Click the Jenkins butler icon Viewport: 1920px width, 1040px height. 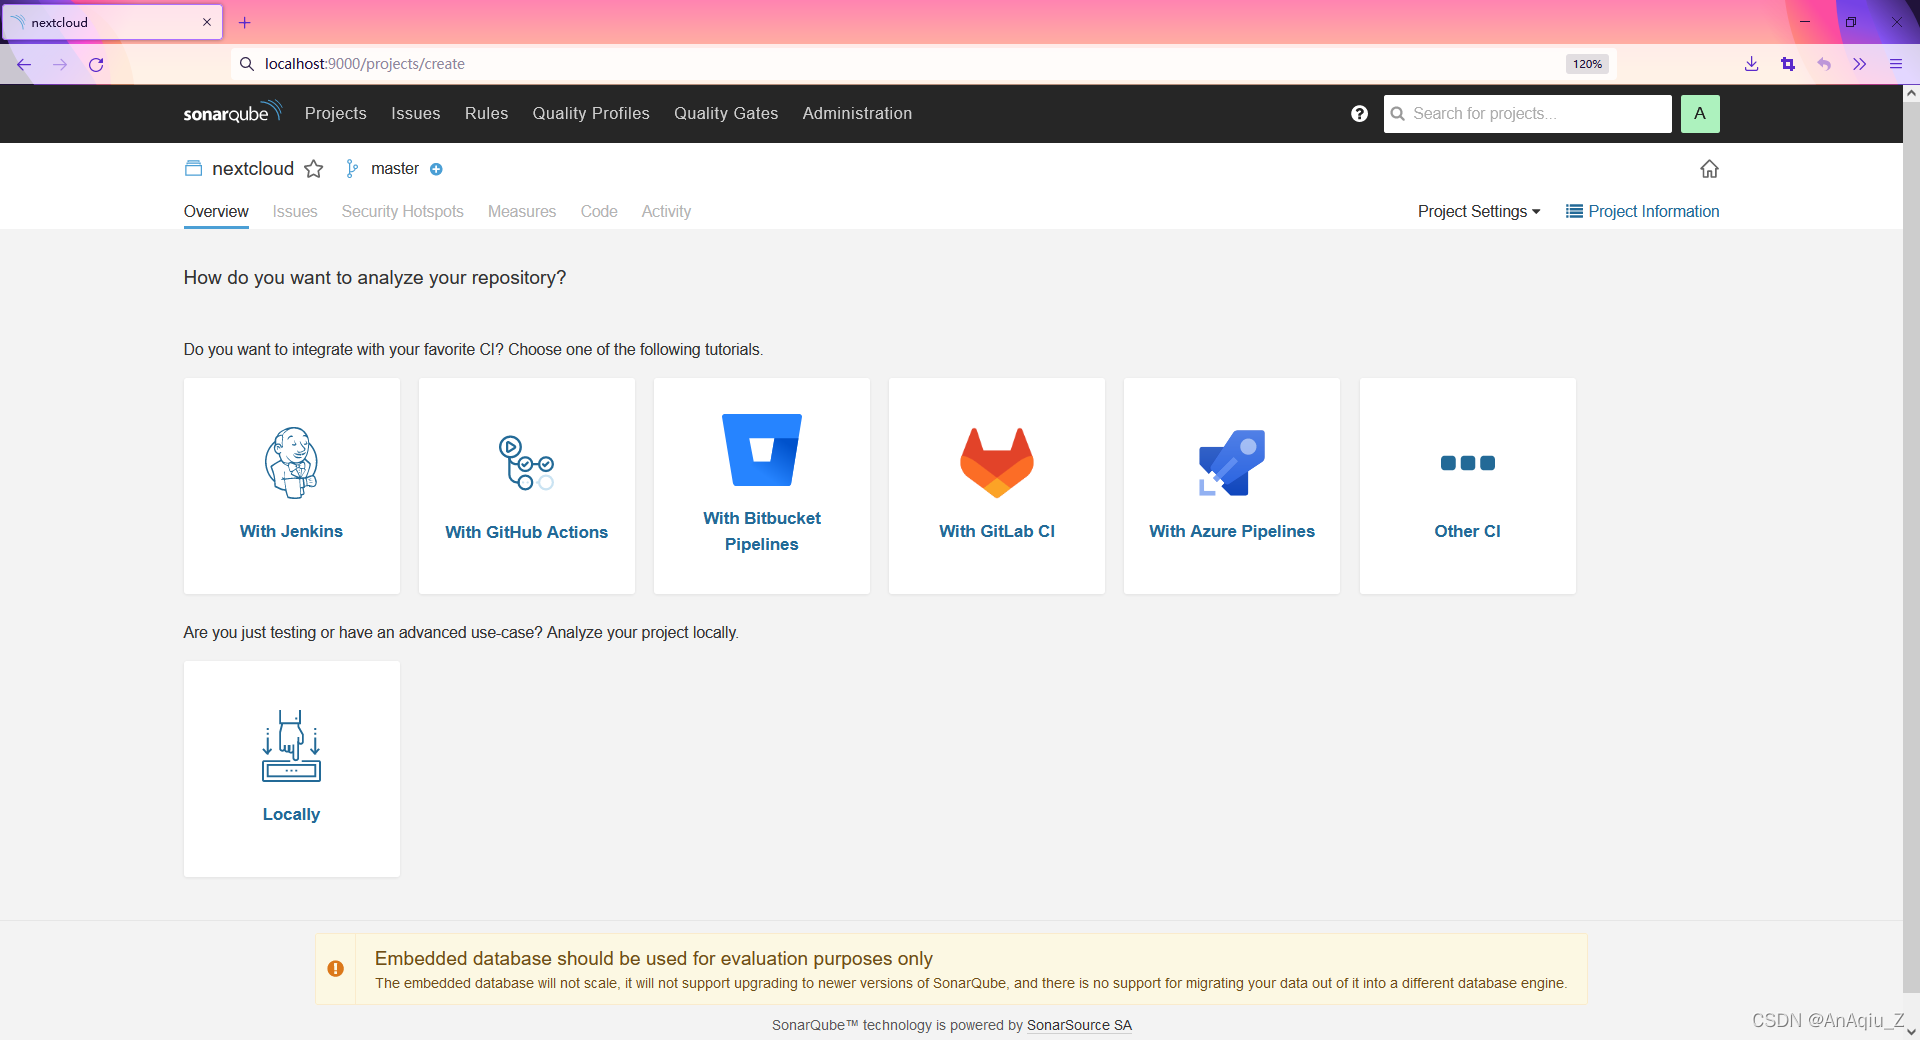point(291,463)
